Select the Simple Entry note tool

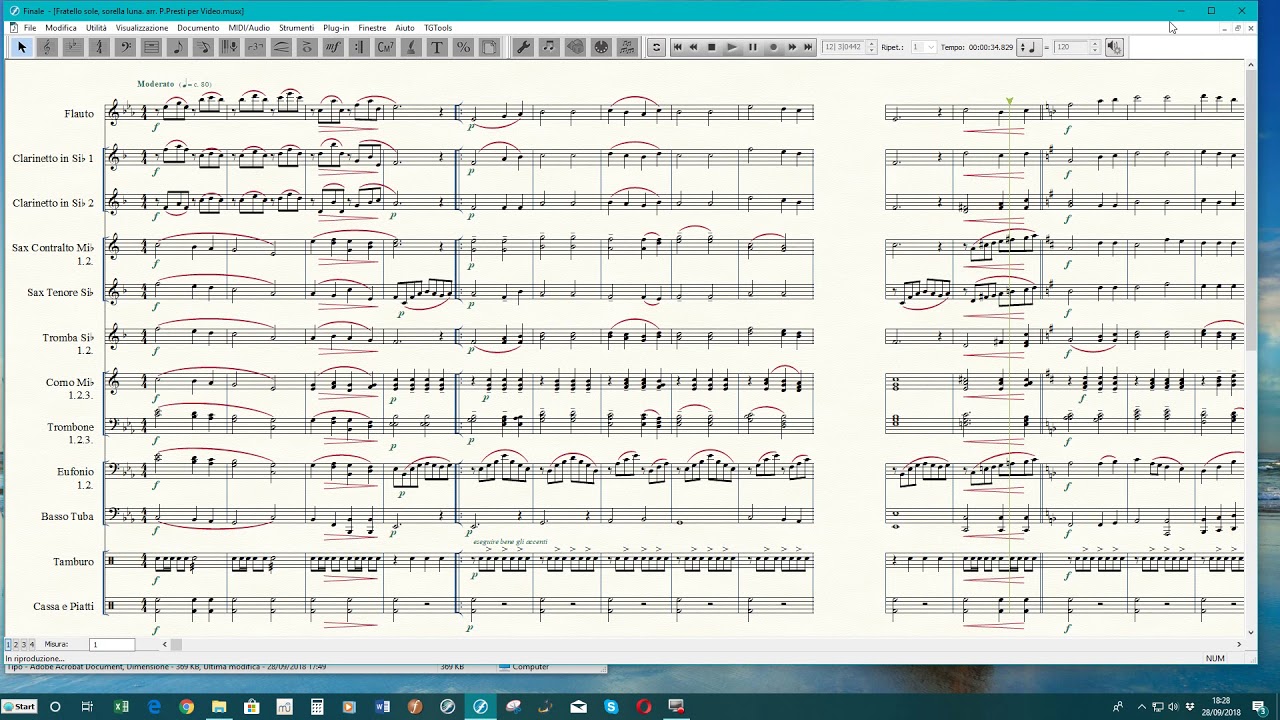pyautogui.click(x=177, y=47)
